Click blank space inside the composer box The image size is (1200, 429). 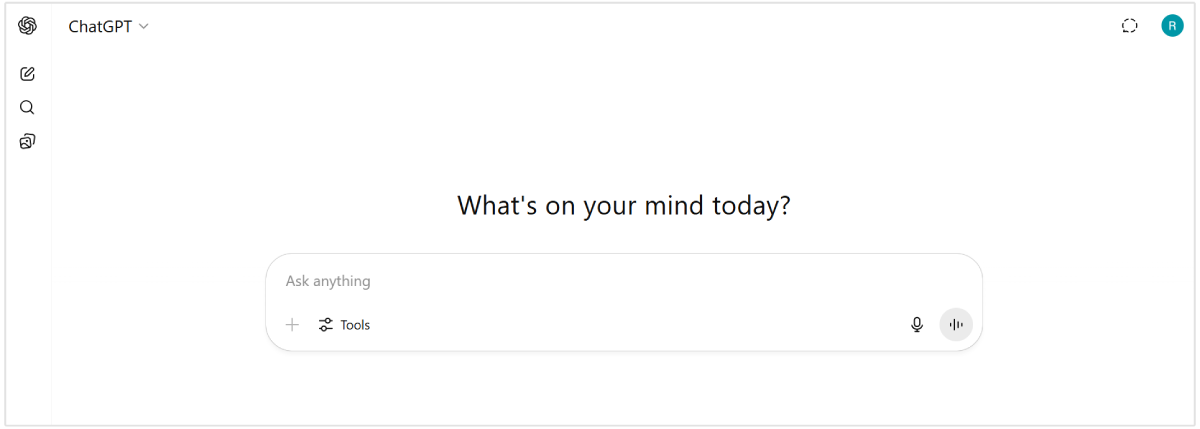640,324
